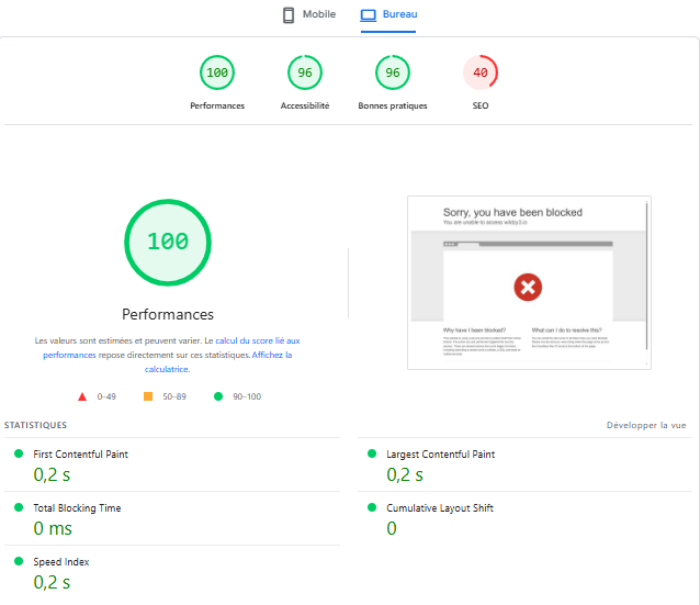Click the Bonnes pratiques score gauge

point(392,72)
